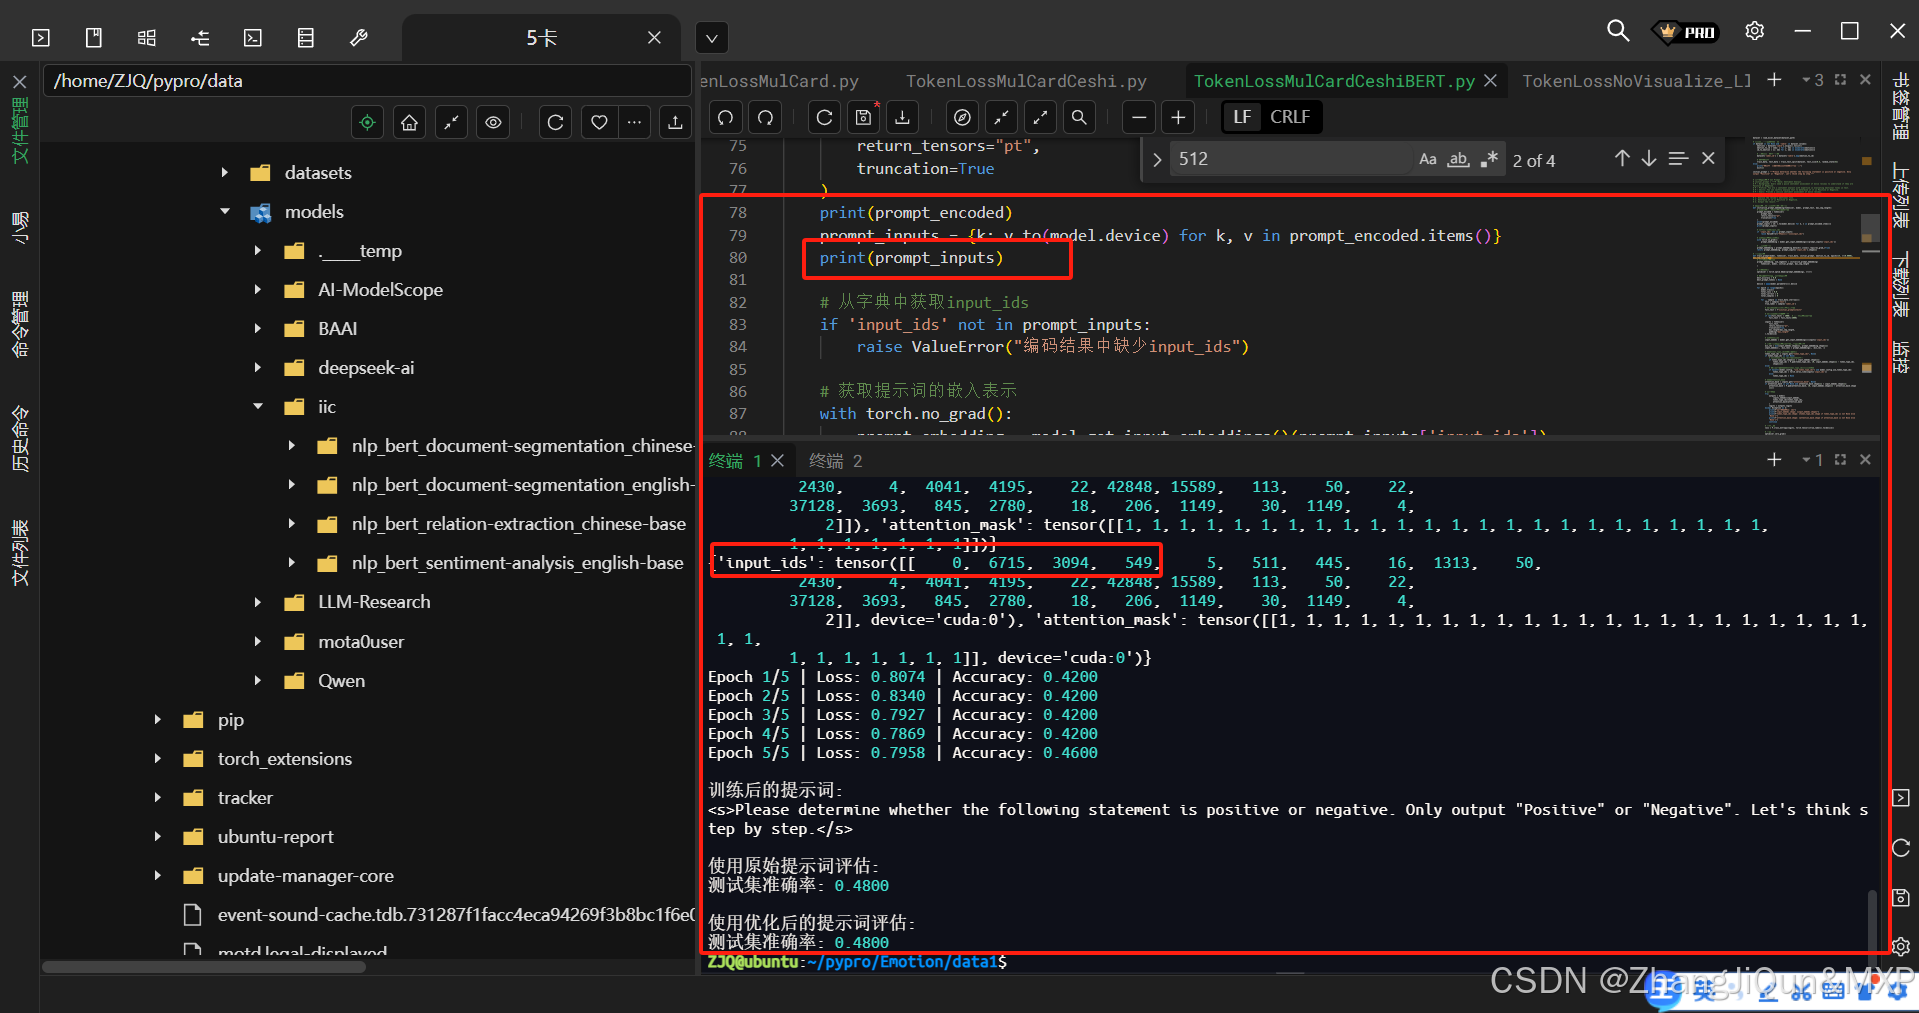Switch to the TokenLossMulCardCeshi.py tab
1919x1013 pixels.
pyautogui.click(x=1026, y=80)
